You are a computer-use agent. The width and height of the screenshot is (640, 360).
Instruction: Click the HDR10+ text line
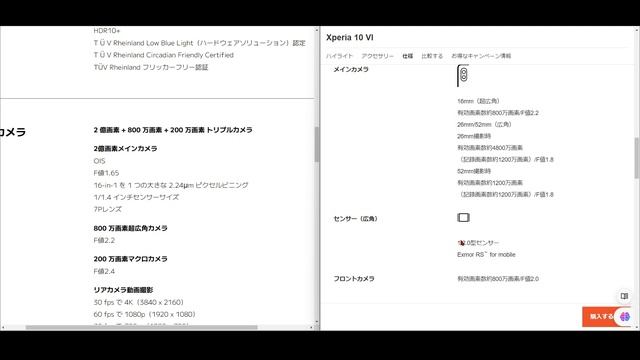107,31
